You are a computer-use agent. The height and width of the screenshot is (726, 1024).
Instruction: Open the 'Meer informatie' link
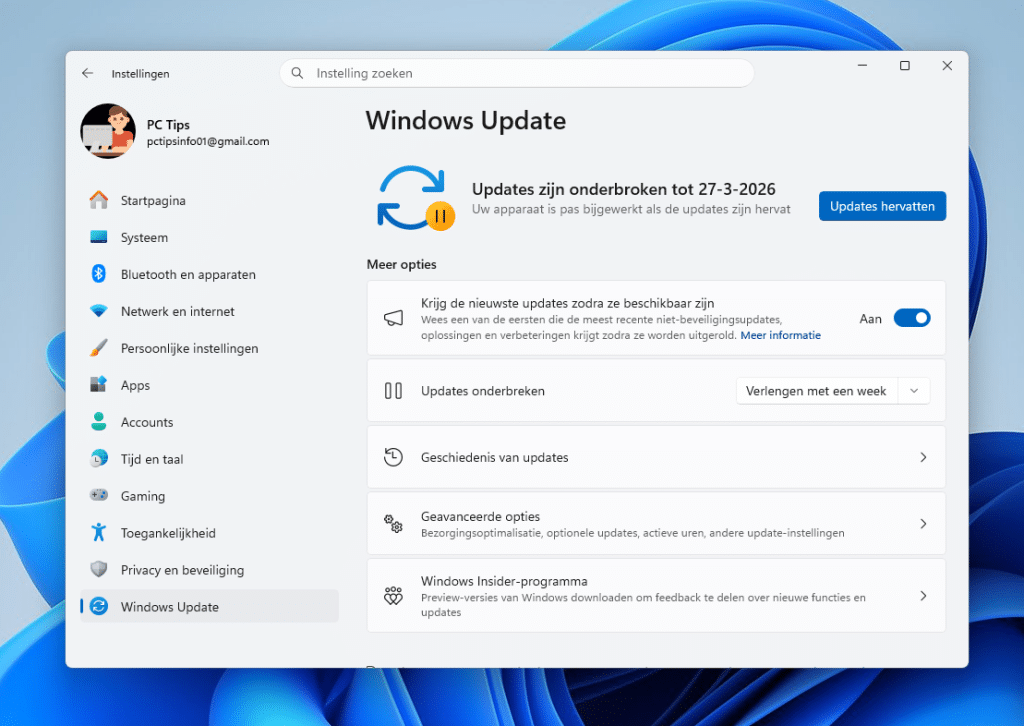click(x=780, y=335)
